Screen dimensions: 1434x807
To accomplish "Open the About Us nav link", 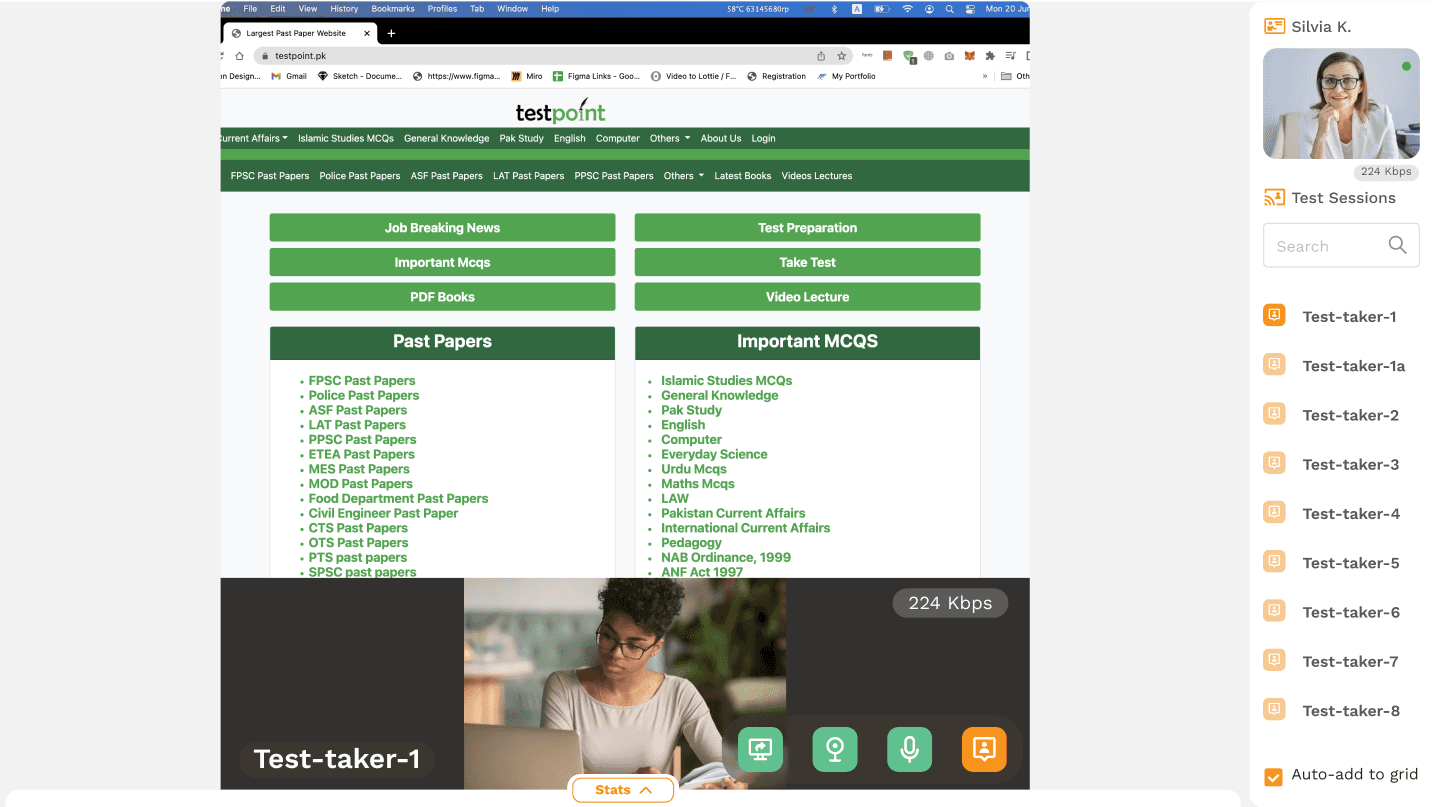I will pos(721,138).
